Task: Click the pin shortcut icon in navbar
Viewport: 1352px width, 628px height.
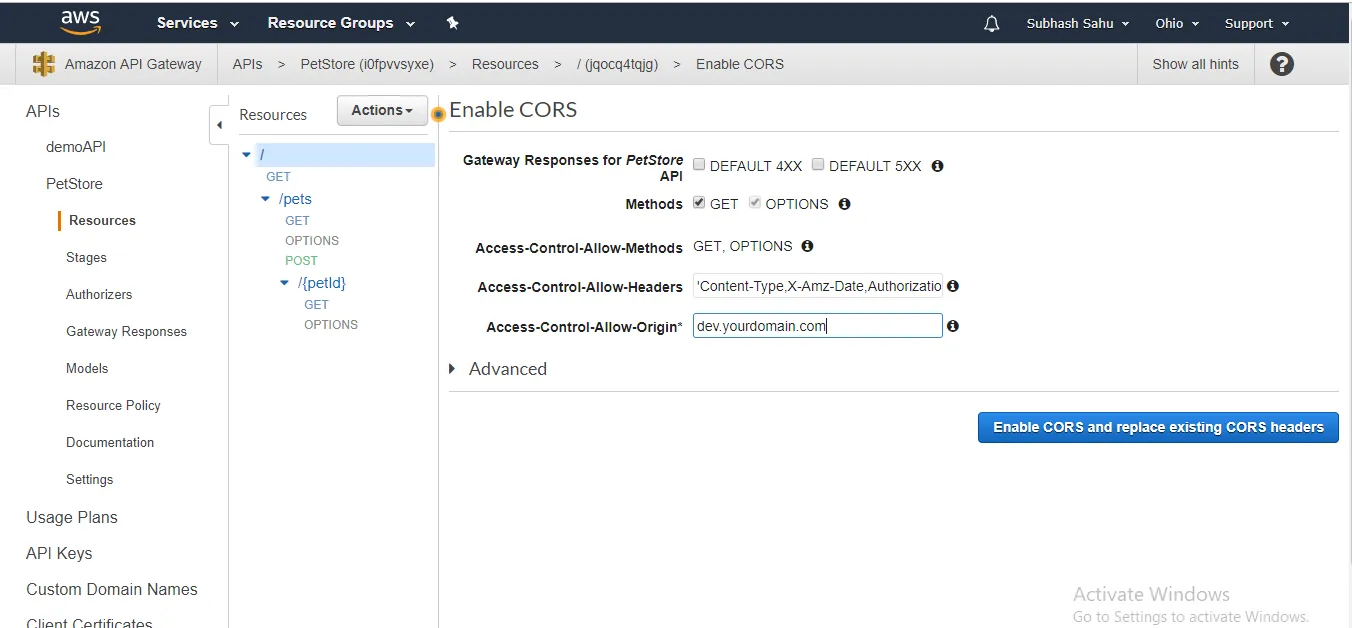Action: tap(452, 23)
